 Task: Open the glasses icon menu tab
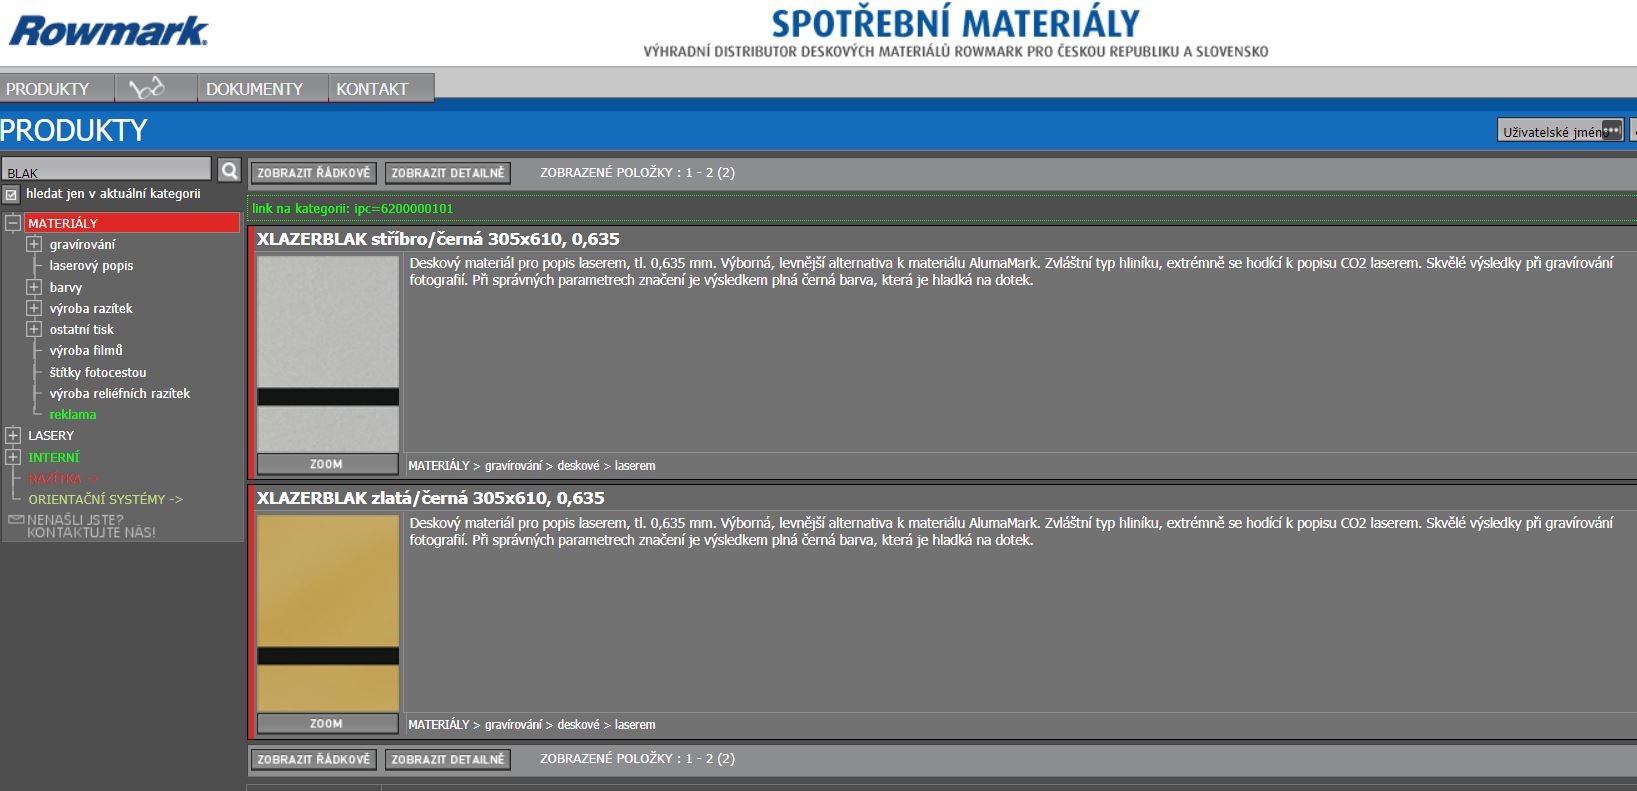click(147, 89)
